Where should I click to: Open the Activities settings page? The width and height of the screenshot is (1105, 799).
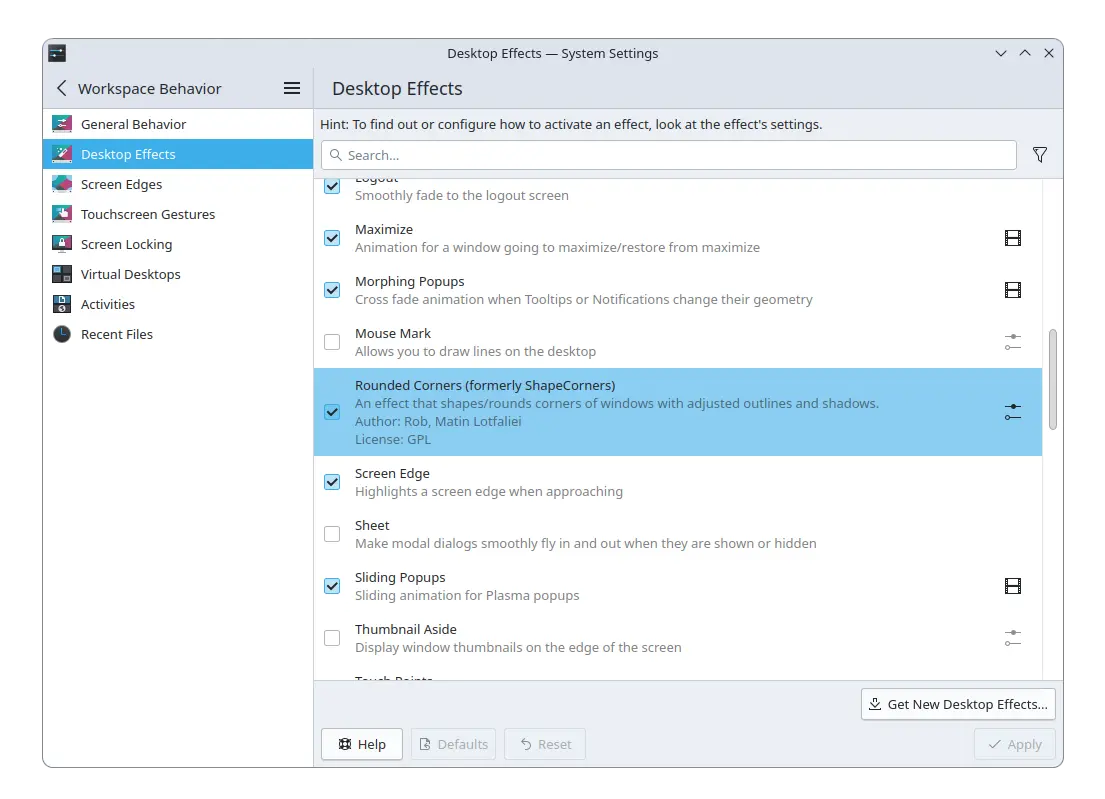pyautogui.click(x=178, y=304)
